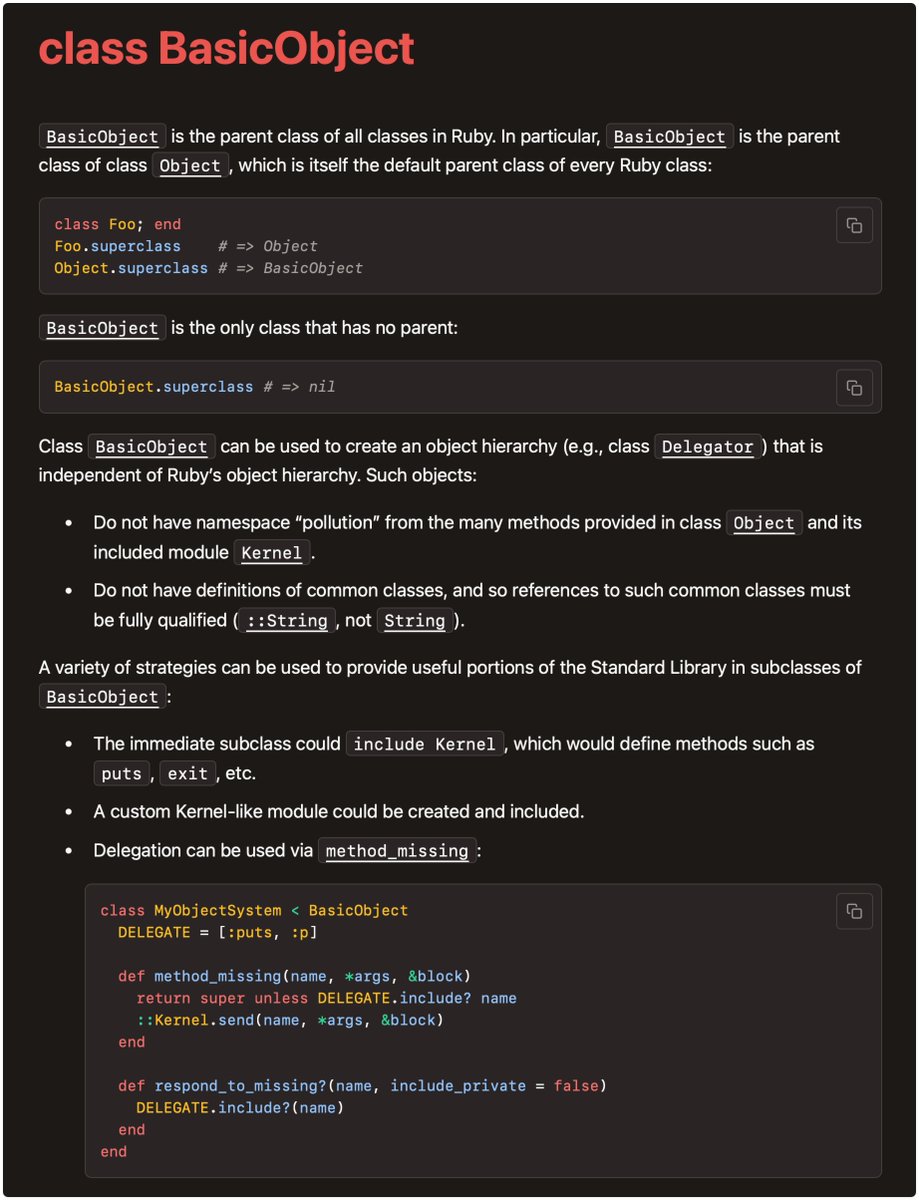Click the 'puts' inline code
This screenshot has width=919, height=1200.
(122, 774)
